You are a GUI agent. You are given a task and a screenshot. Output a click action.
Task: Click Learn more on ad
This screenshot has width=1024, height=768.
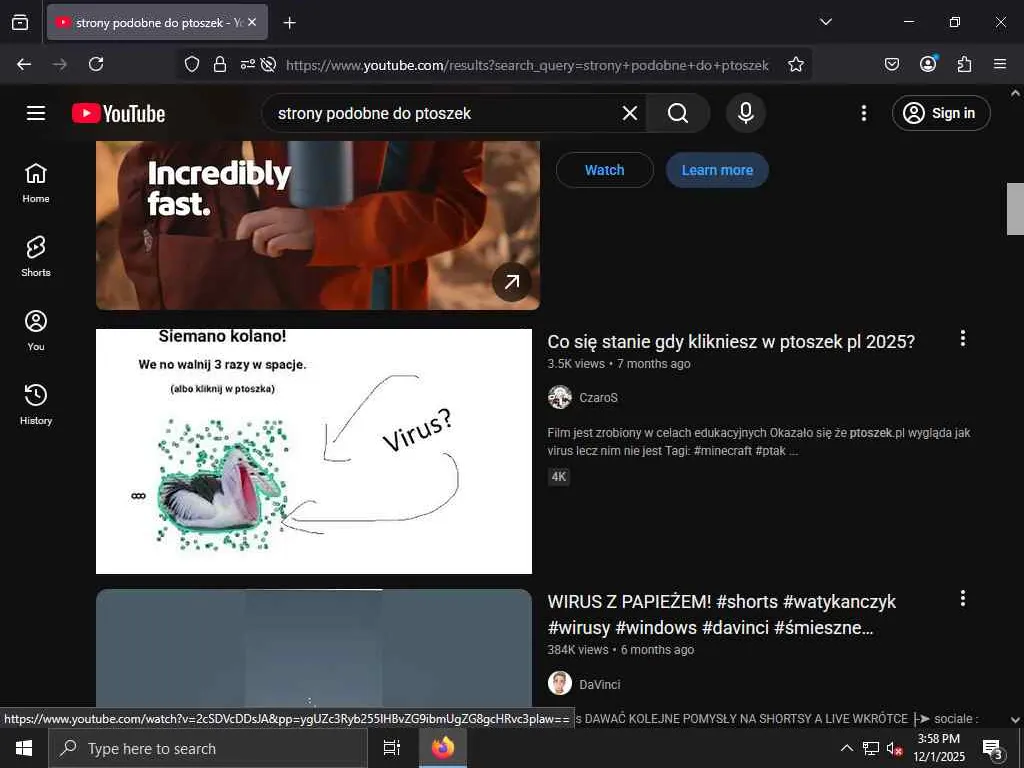[x=717, y=170]
